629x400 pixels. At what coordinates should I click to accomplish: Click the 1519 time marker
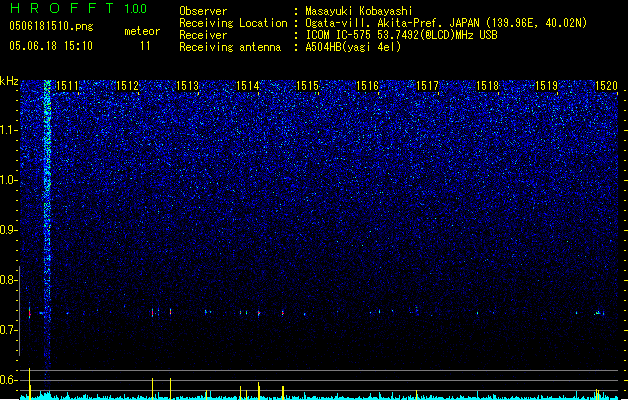click(547, 86)
